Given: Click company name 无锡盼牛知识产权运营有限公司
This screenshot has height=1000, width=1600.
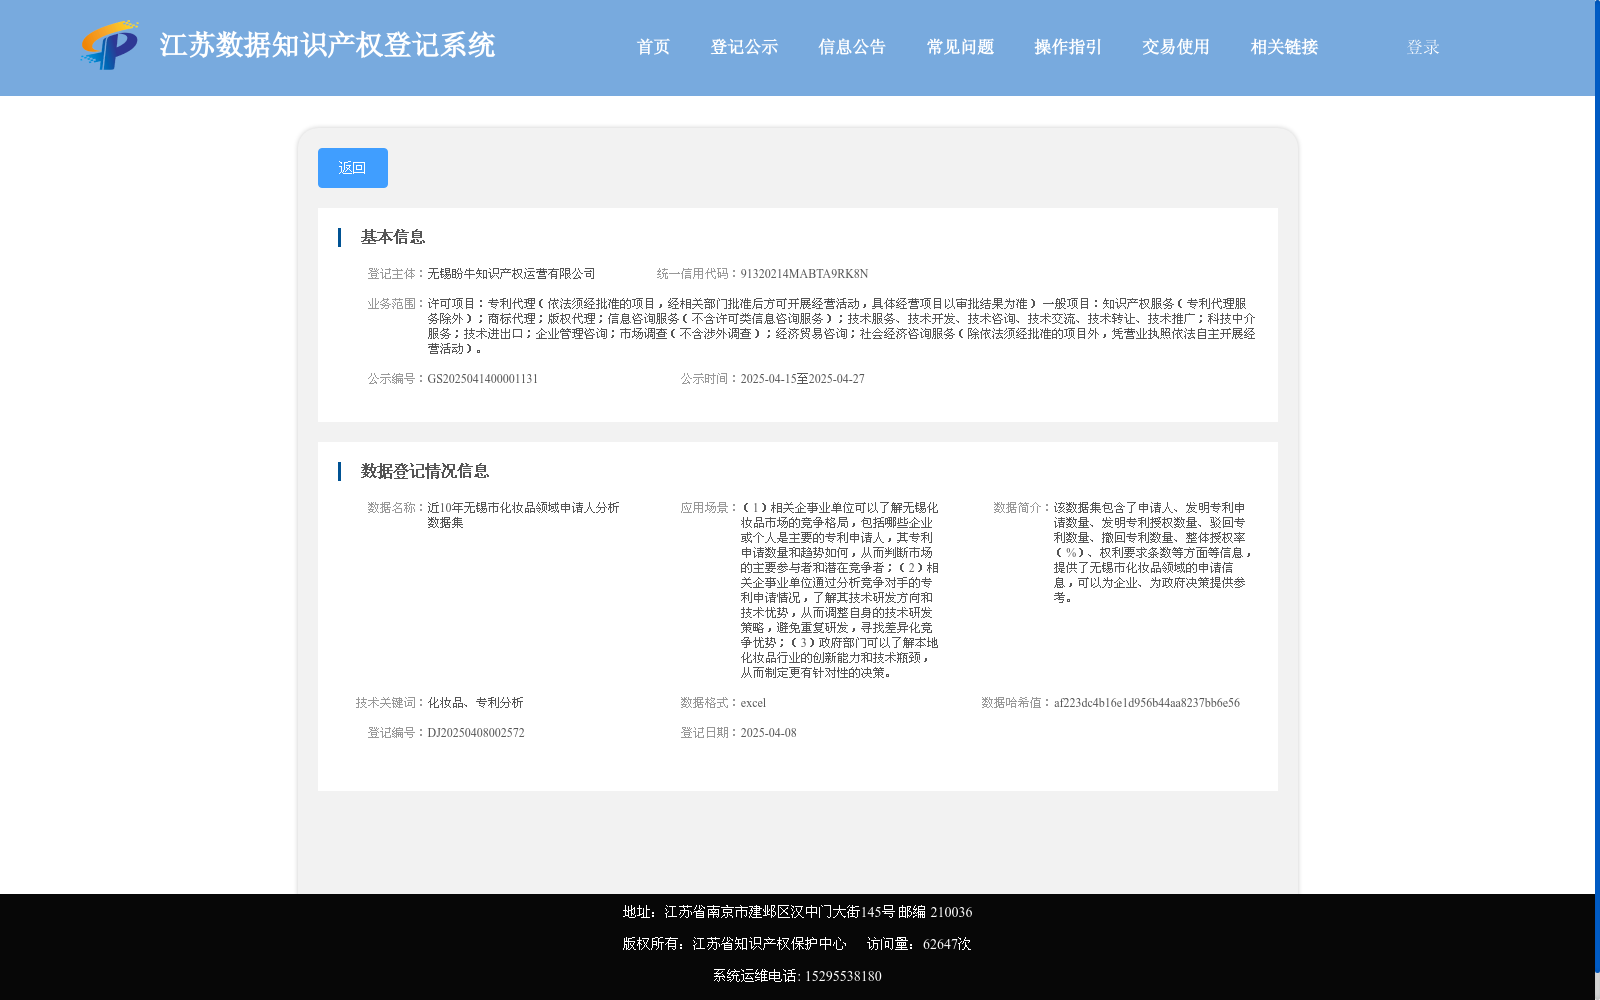Looking at the screenshot, I should click(511, 274).
